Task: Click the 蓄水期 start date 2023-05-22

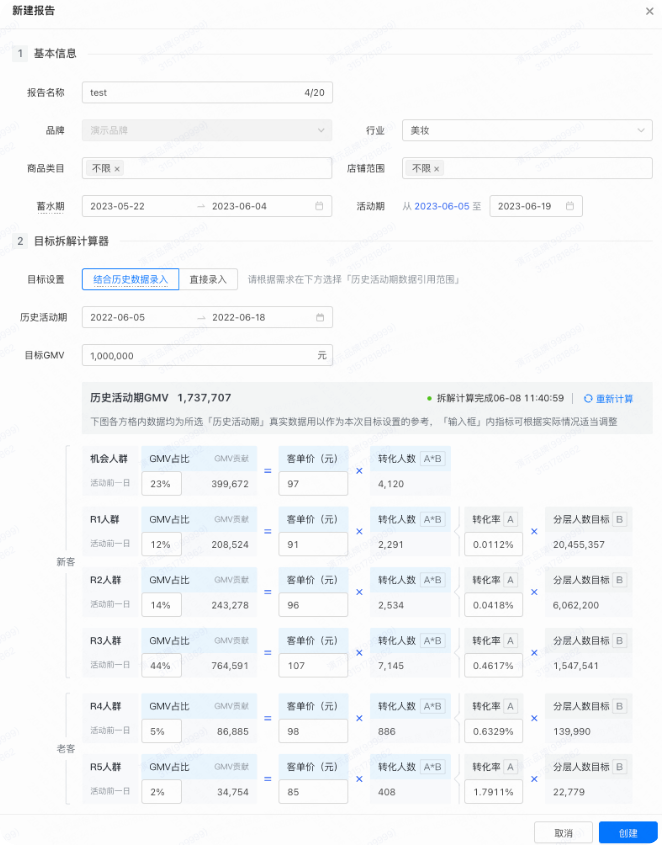Action: coord(118,206)
